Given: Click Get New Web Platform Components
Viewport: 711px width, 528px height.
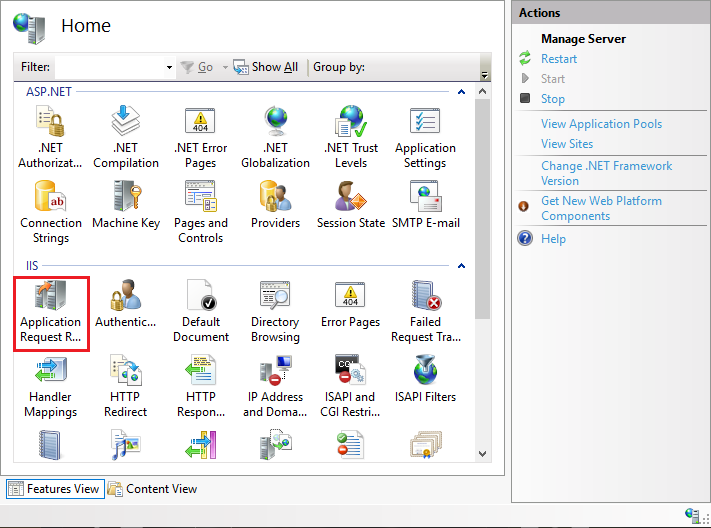Looking at the screenshot, I should tap(601, 208).
